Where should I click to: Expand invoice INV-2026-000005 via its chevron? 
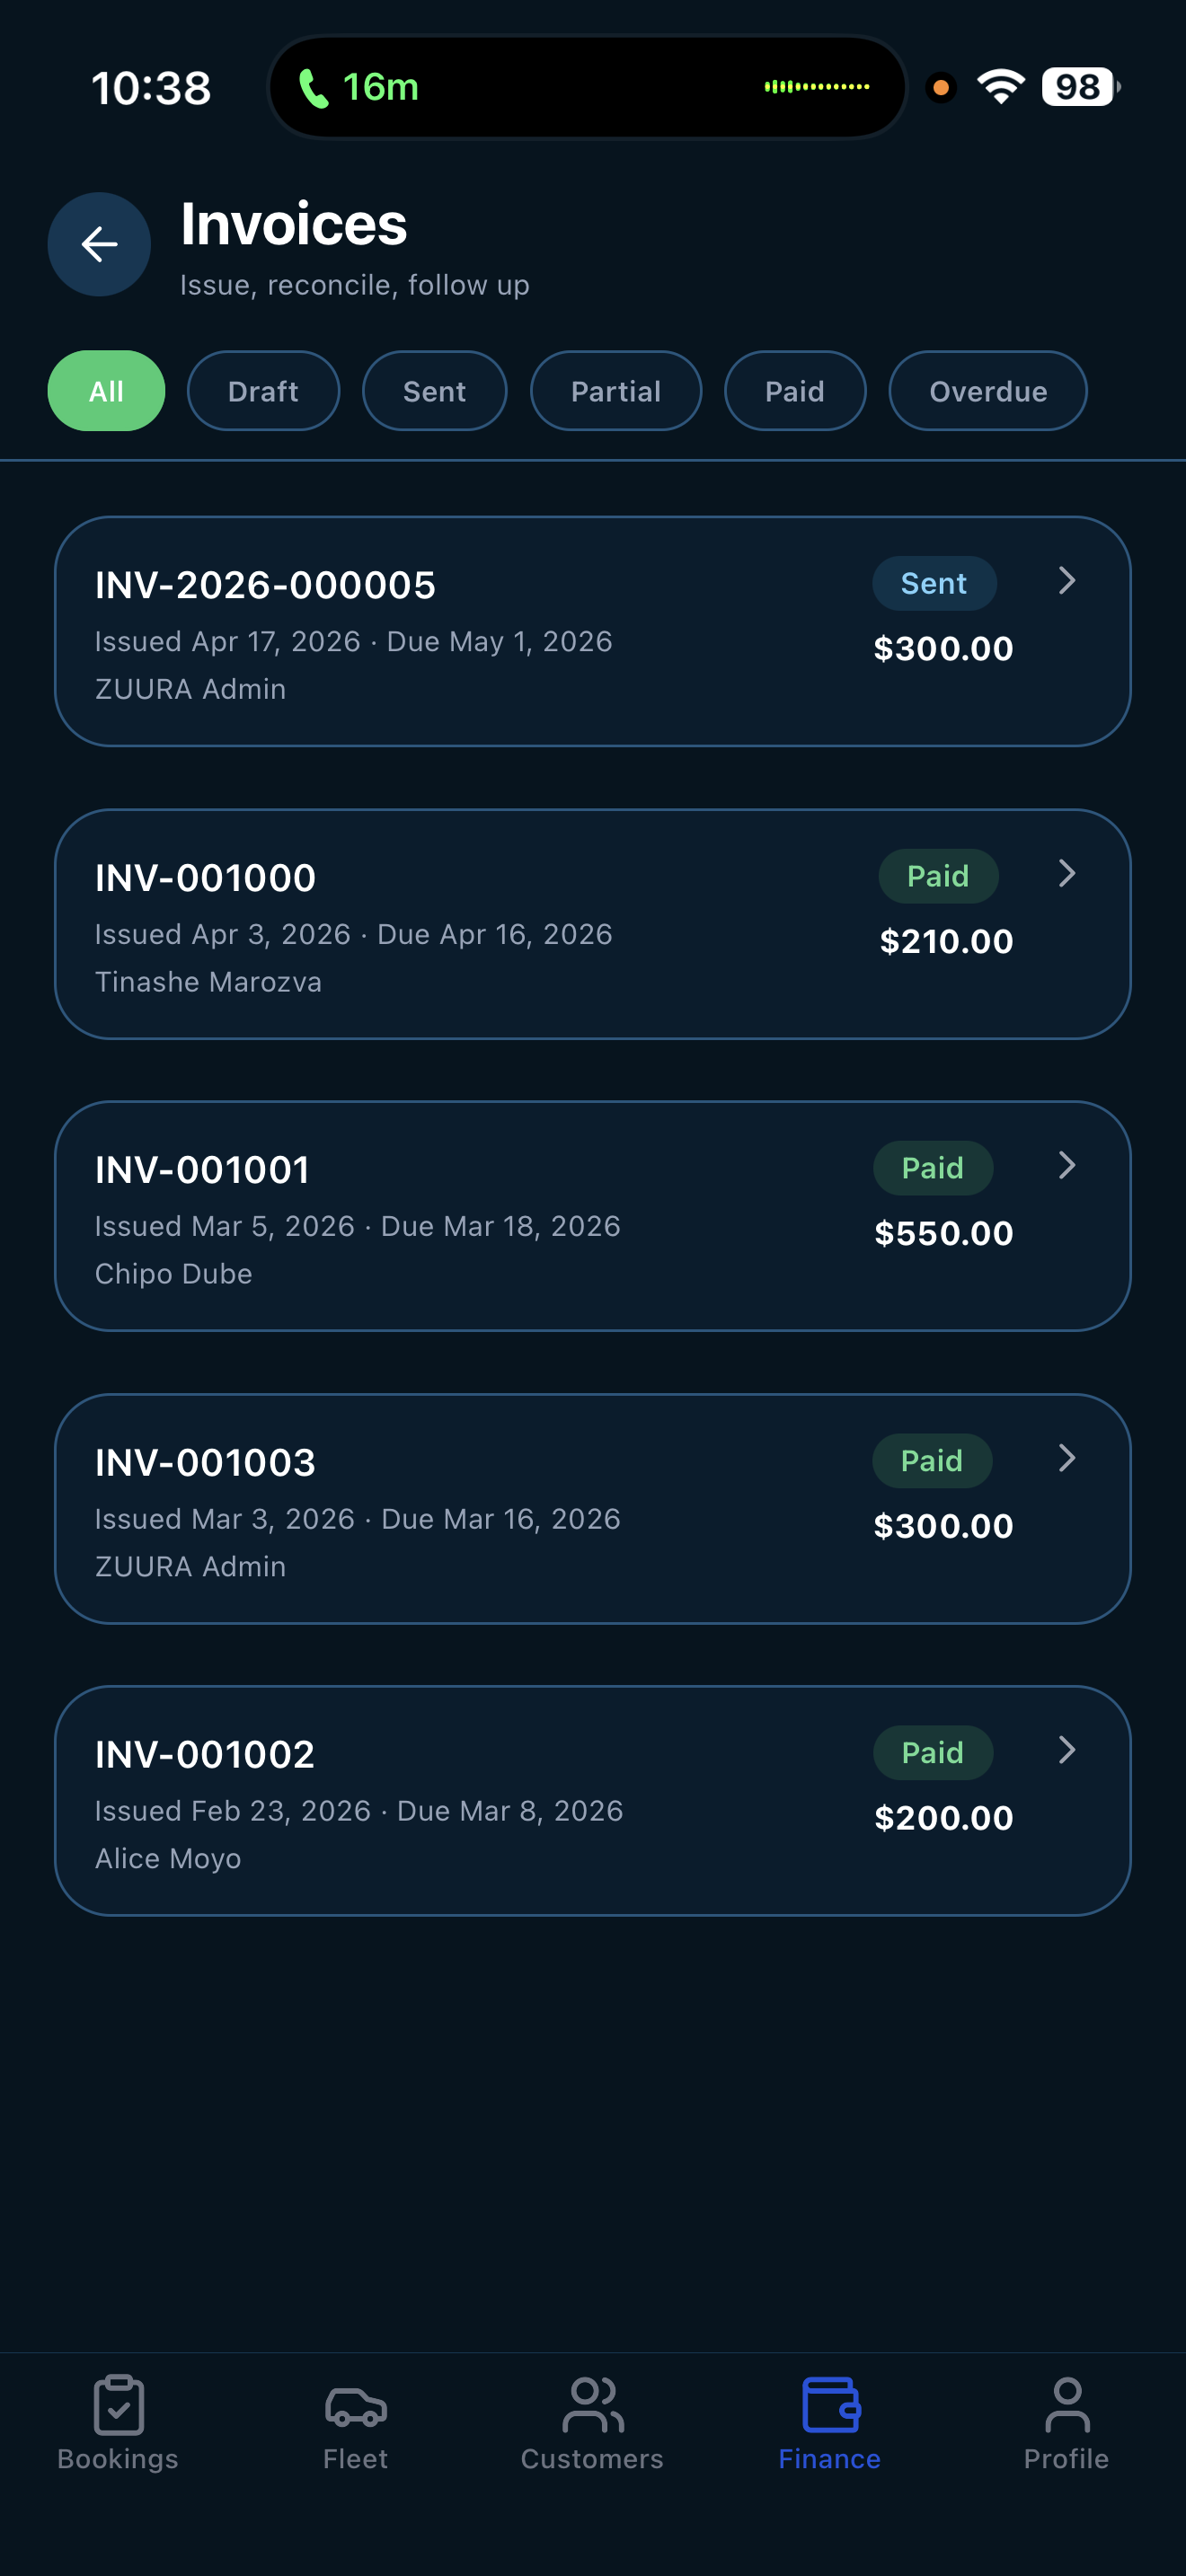pyautogui.click(x=1067, y=581)
